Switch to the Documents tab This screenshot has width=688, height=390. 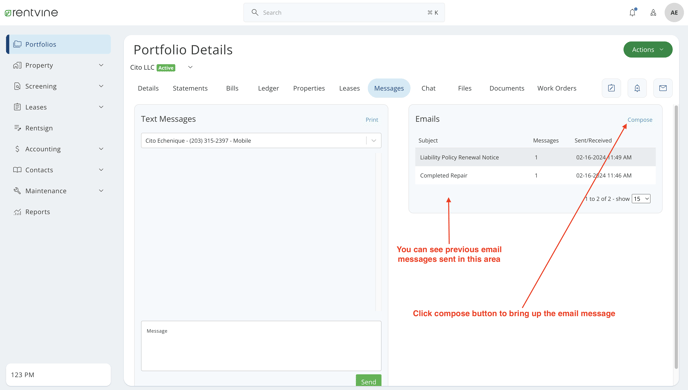pyautogui.click(x=507, y=88)
